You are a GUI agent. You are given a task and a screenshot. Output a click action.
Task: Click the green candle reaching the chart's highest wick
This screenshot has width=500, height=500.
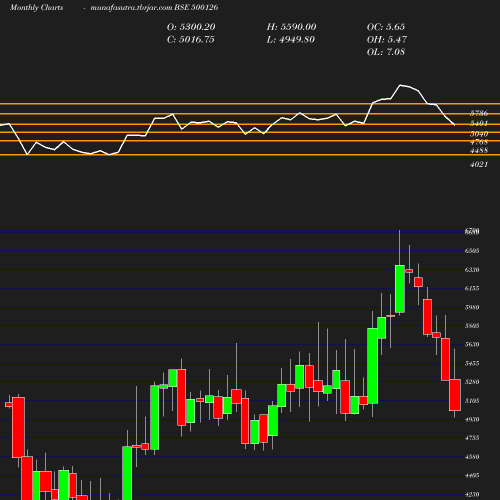click(x=400, y=289)
